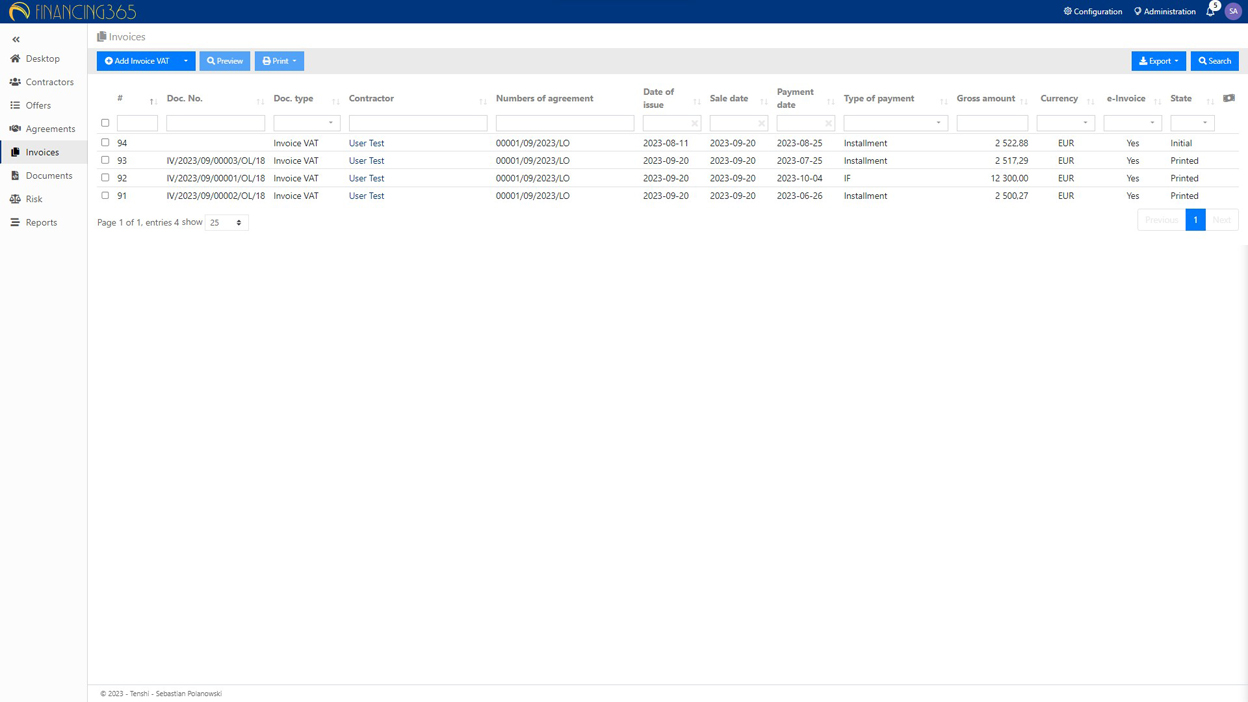Click the notification bell icon
The height and width of the screenshot is (702, 1248).
tap(1210, 12)
